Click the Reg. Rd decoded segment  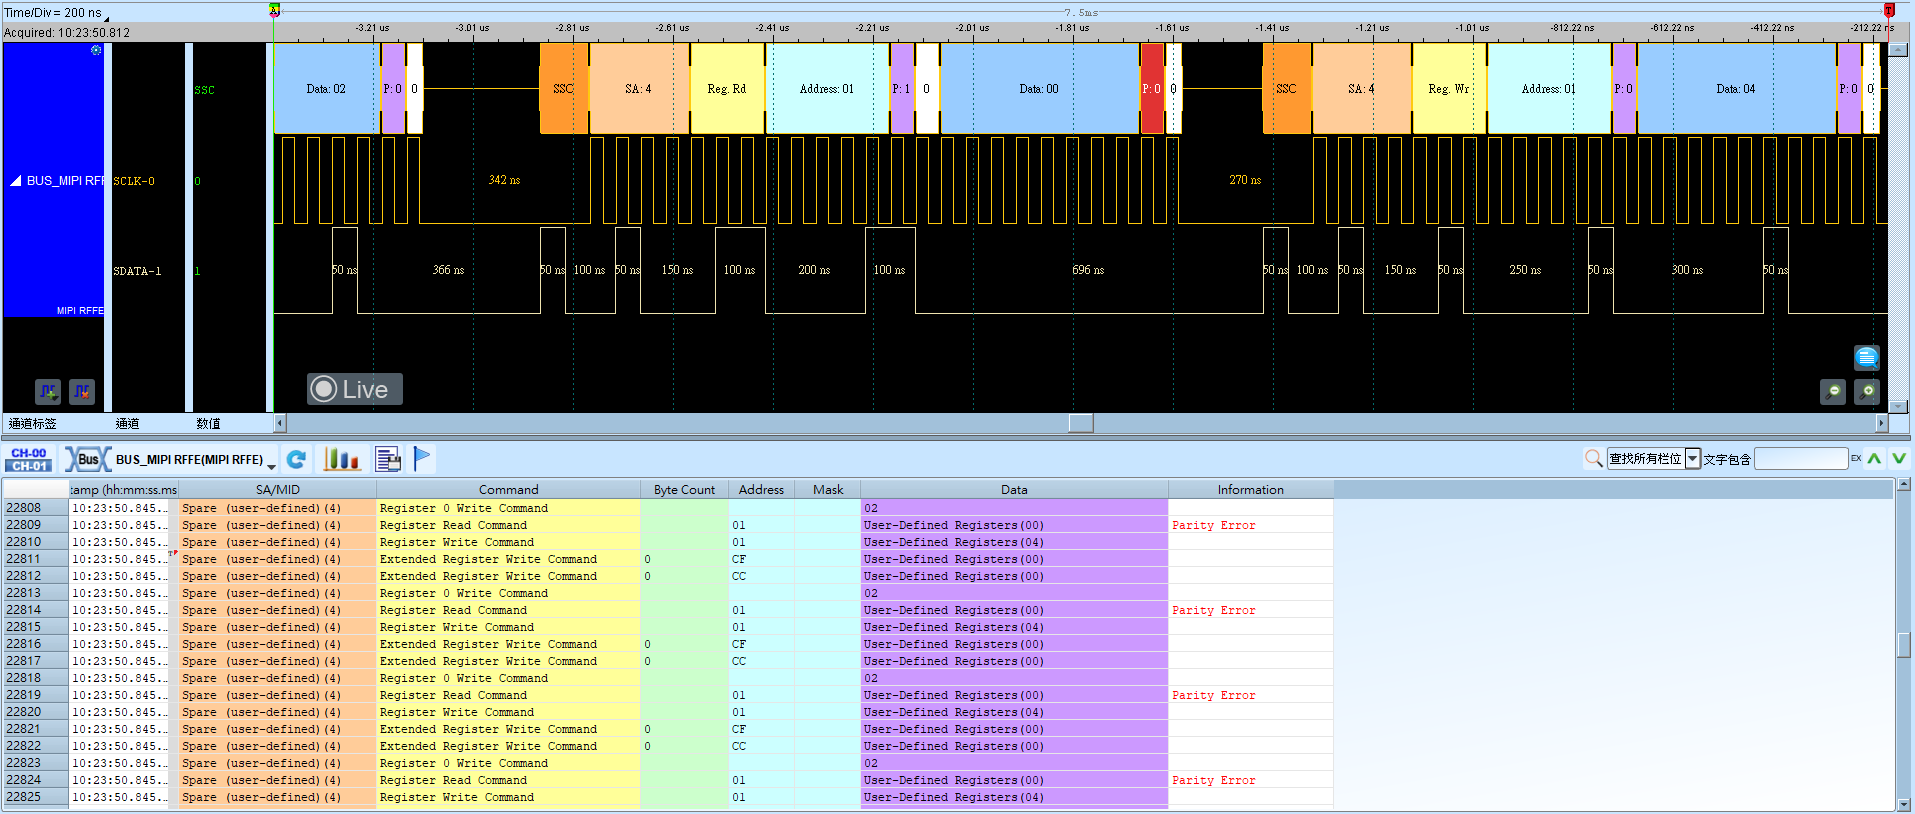pos(727,89)
